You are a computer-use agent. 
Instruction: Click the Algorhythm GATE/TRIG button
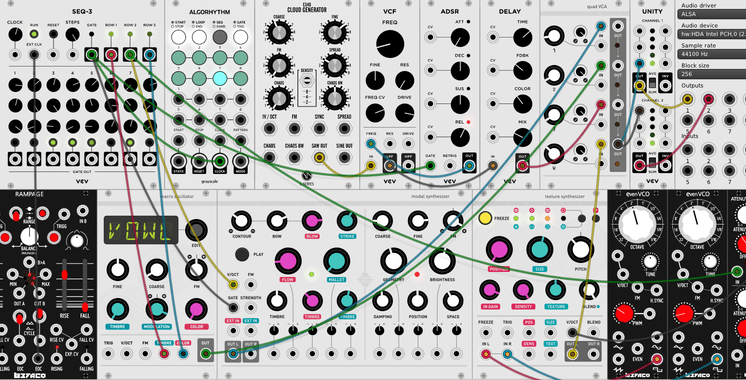coord(240,37)
